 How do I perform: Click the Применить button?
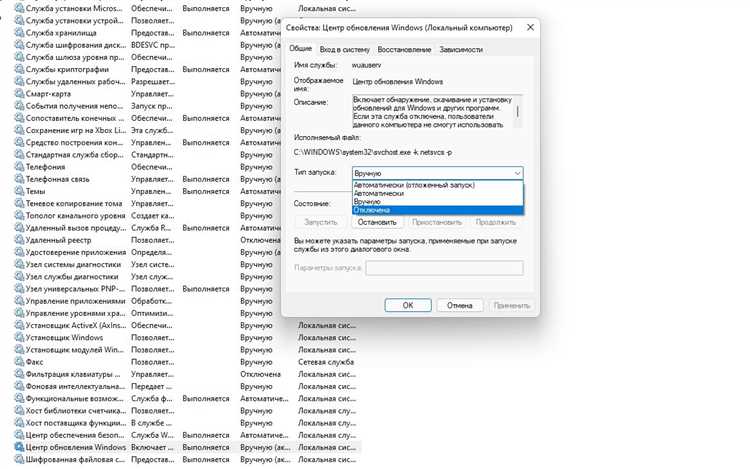[511, 305]
